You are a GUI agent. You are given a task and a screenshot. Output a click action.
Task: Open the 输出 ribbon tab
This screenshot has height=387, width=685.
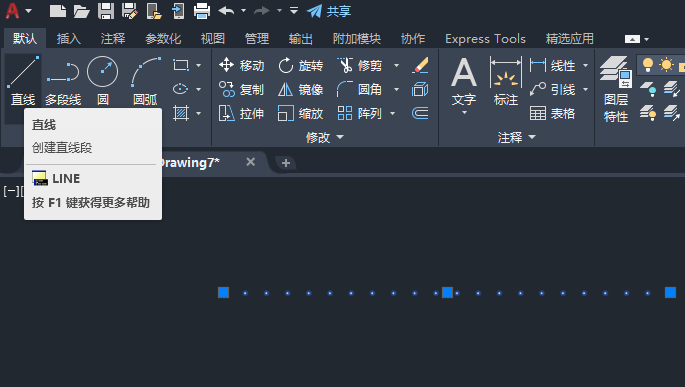point(301,38)
